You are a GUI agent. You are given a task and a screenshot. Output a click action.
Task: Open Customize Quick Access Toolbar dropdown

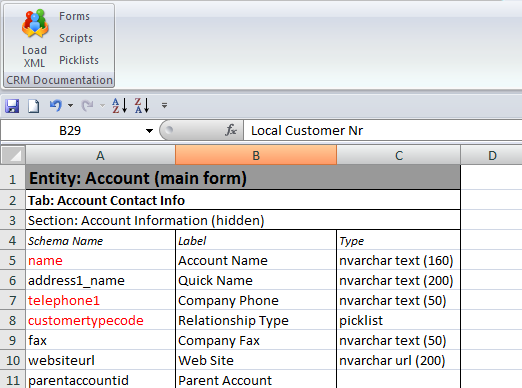pyautogui.click(x=164, y=106)
